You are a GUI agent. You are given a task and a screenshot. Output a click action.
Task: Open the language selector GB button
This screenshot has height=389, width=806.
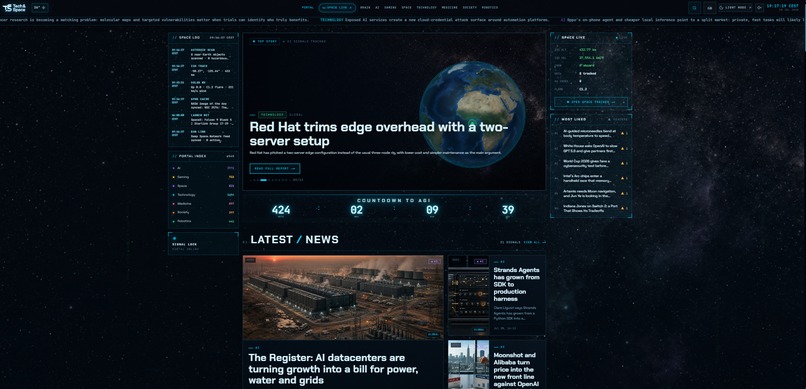point(709,8)
